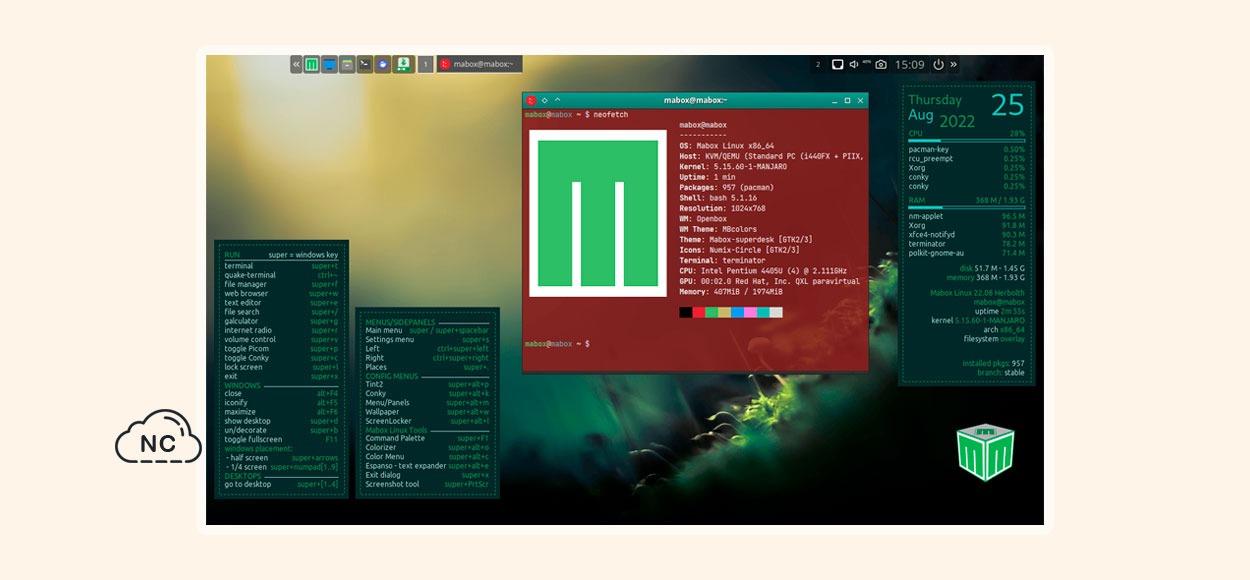The image size is (1250, 580).
Task: Click the blue show-desktop icon in panel
Action: pyautogui.click(x=329, y=64)
